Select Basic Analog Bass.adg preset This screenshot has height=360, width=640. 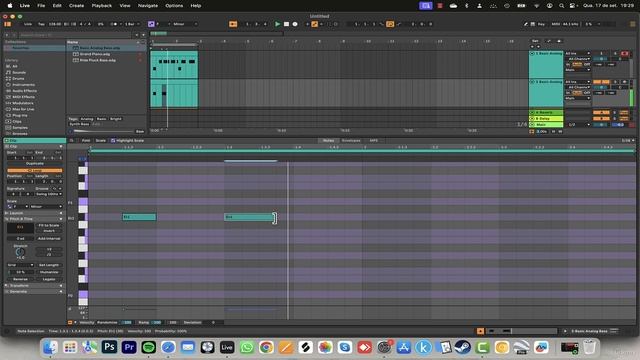[x=100, y=48]
